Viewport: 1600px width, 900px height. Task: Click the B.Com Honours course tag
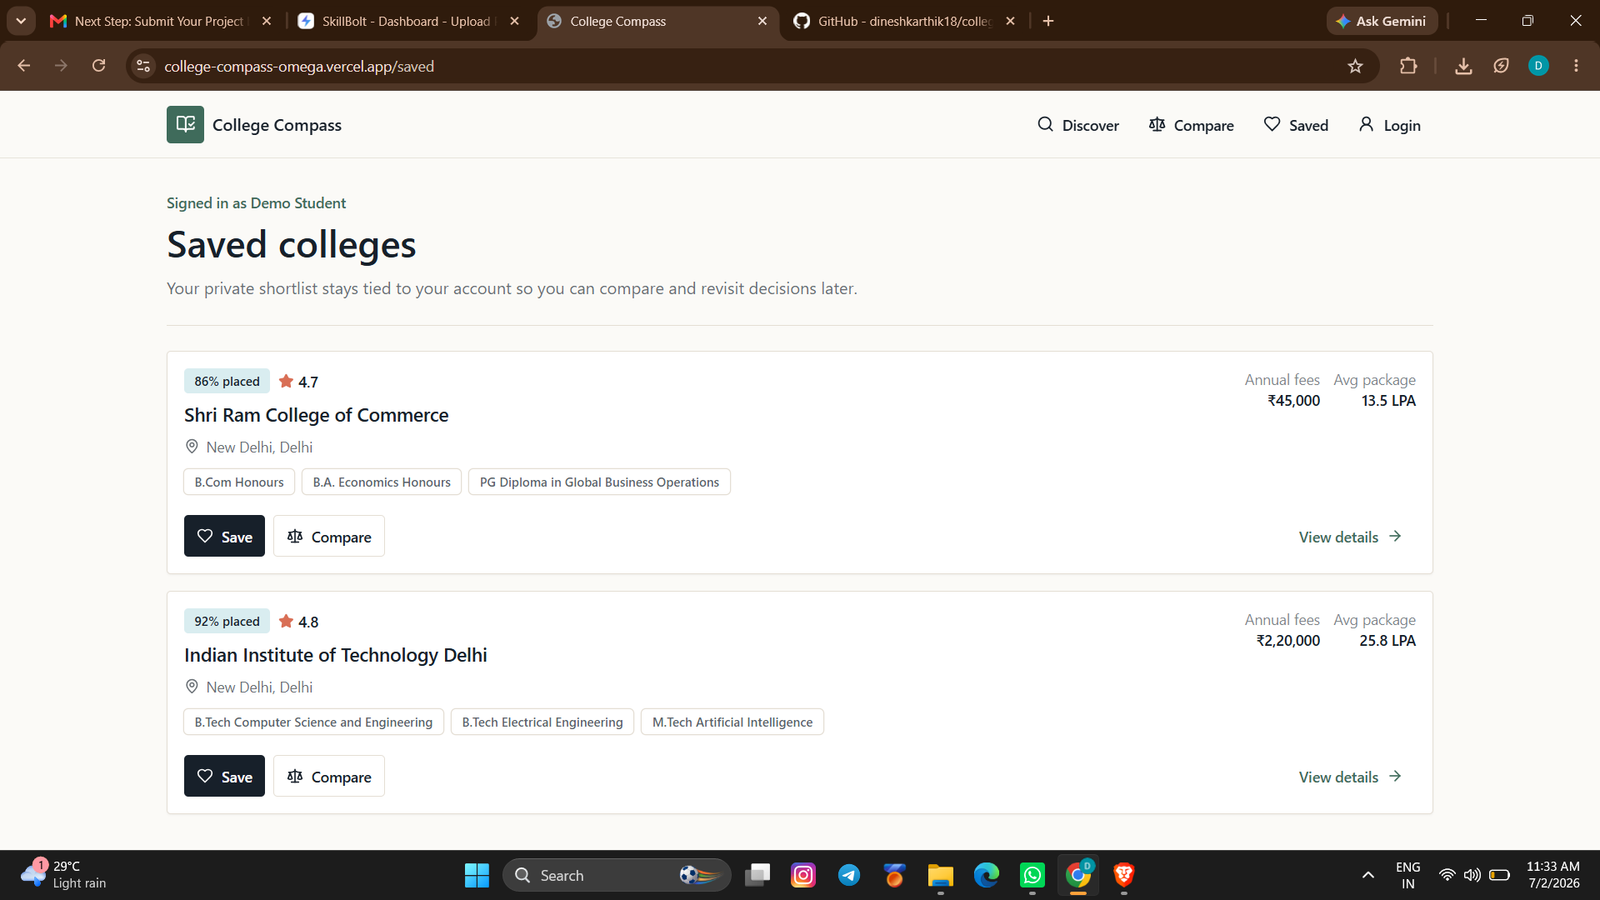[x=239, y=482]
